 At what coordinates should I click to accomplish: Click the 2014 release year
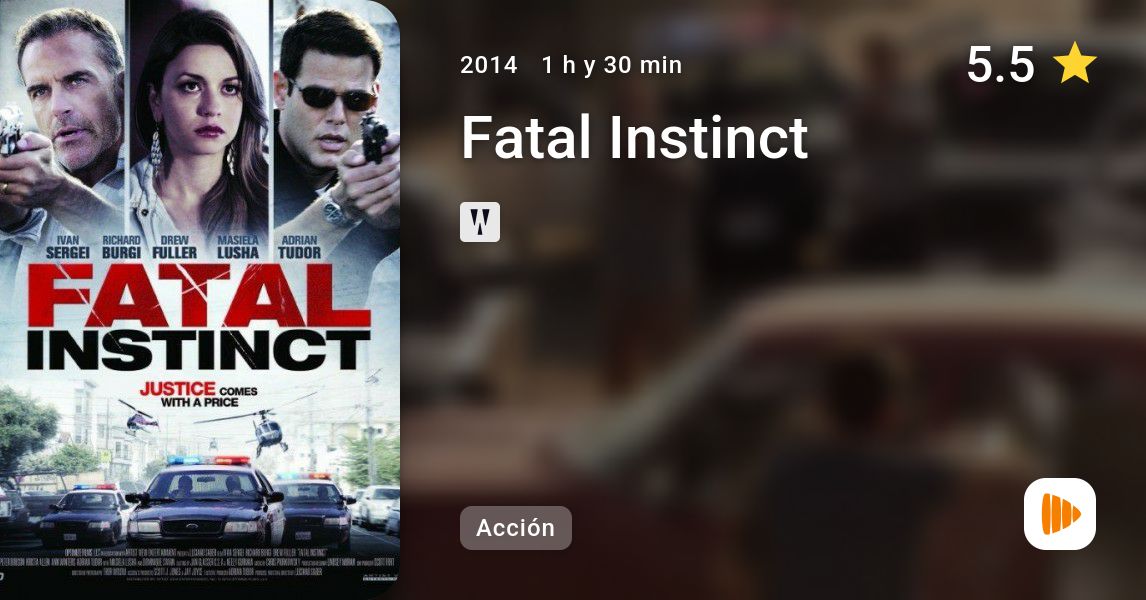[x=488, y=65]
